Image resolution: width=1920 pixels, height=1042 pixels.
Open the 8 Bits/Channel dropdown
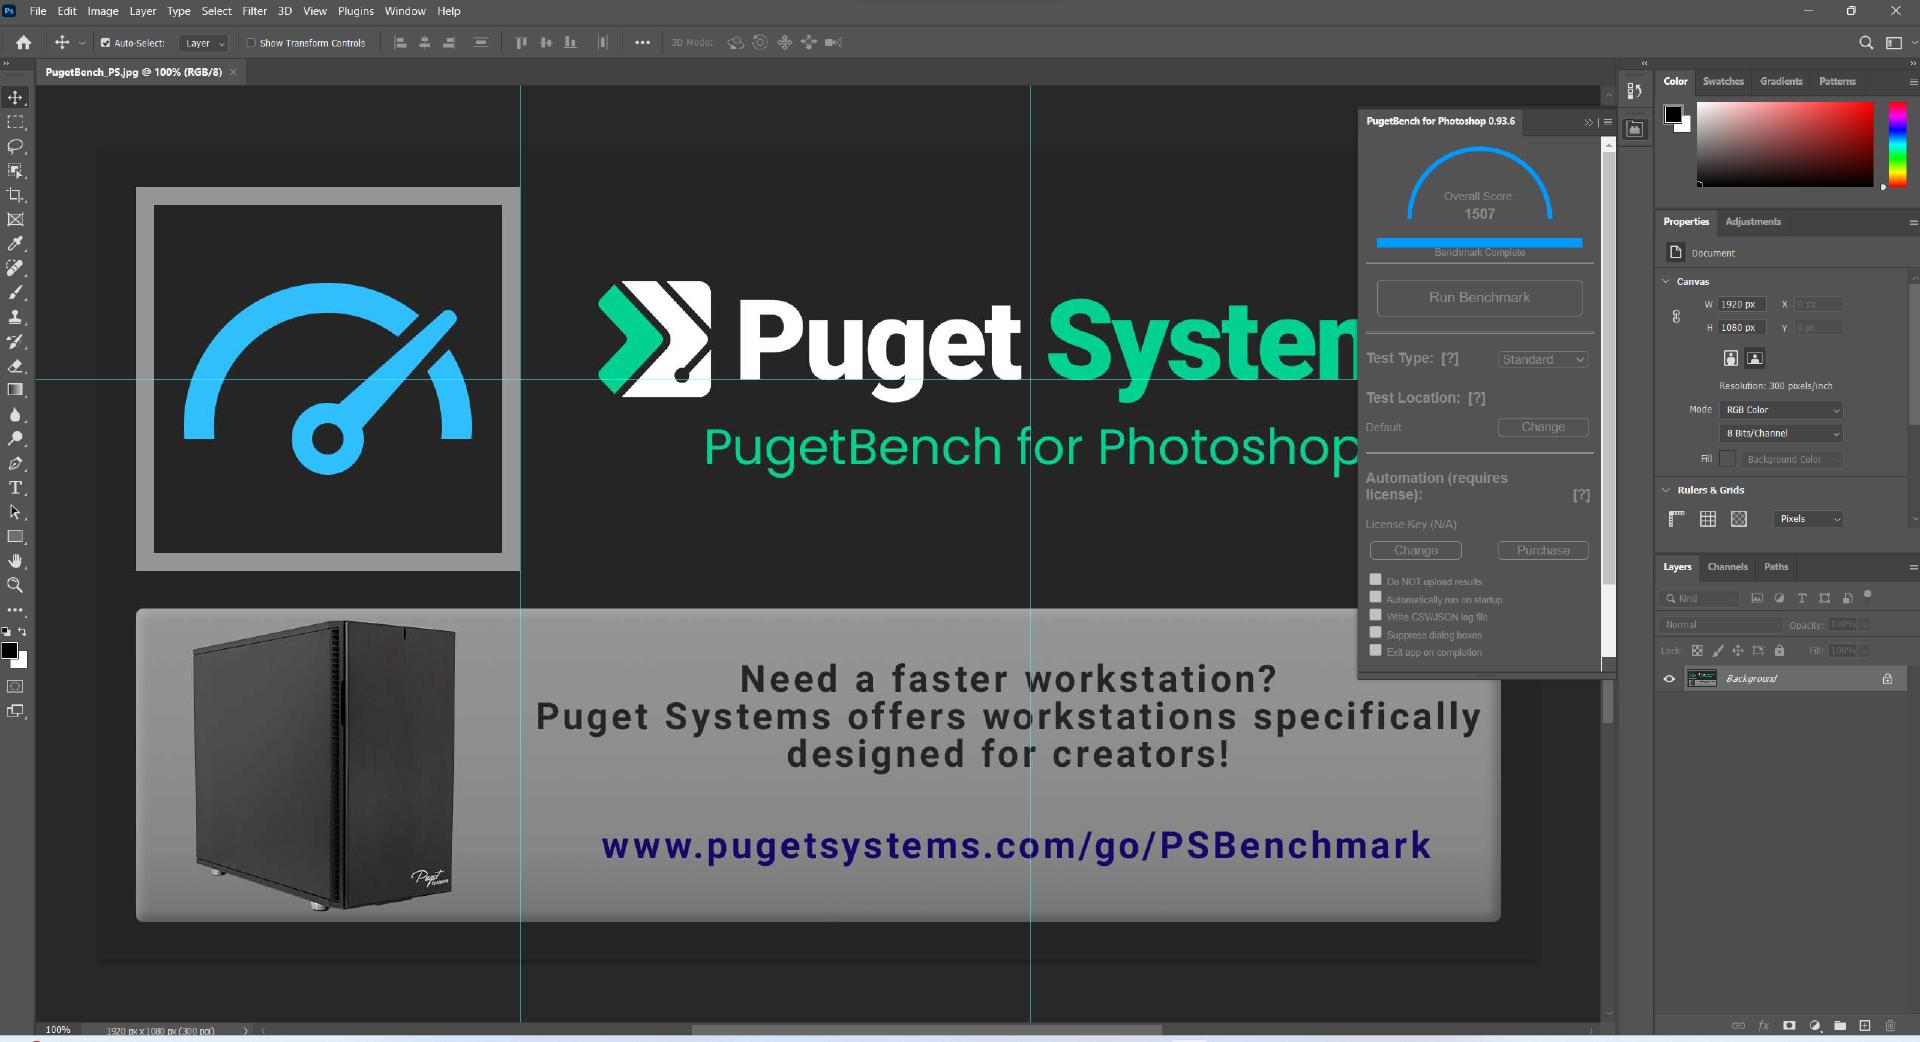click(1781, 434)
